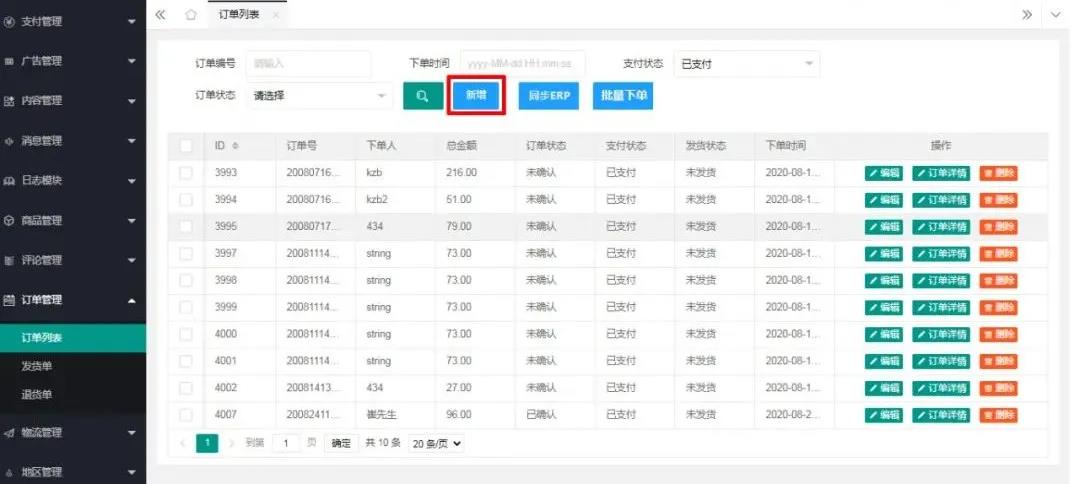The height and width of the screenshot is (484, 1080).
Task: Click the 同步ERP button
Action: coord(549,96)
